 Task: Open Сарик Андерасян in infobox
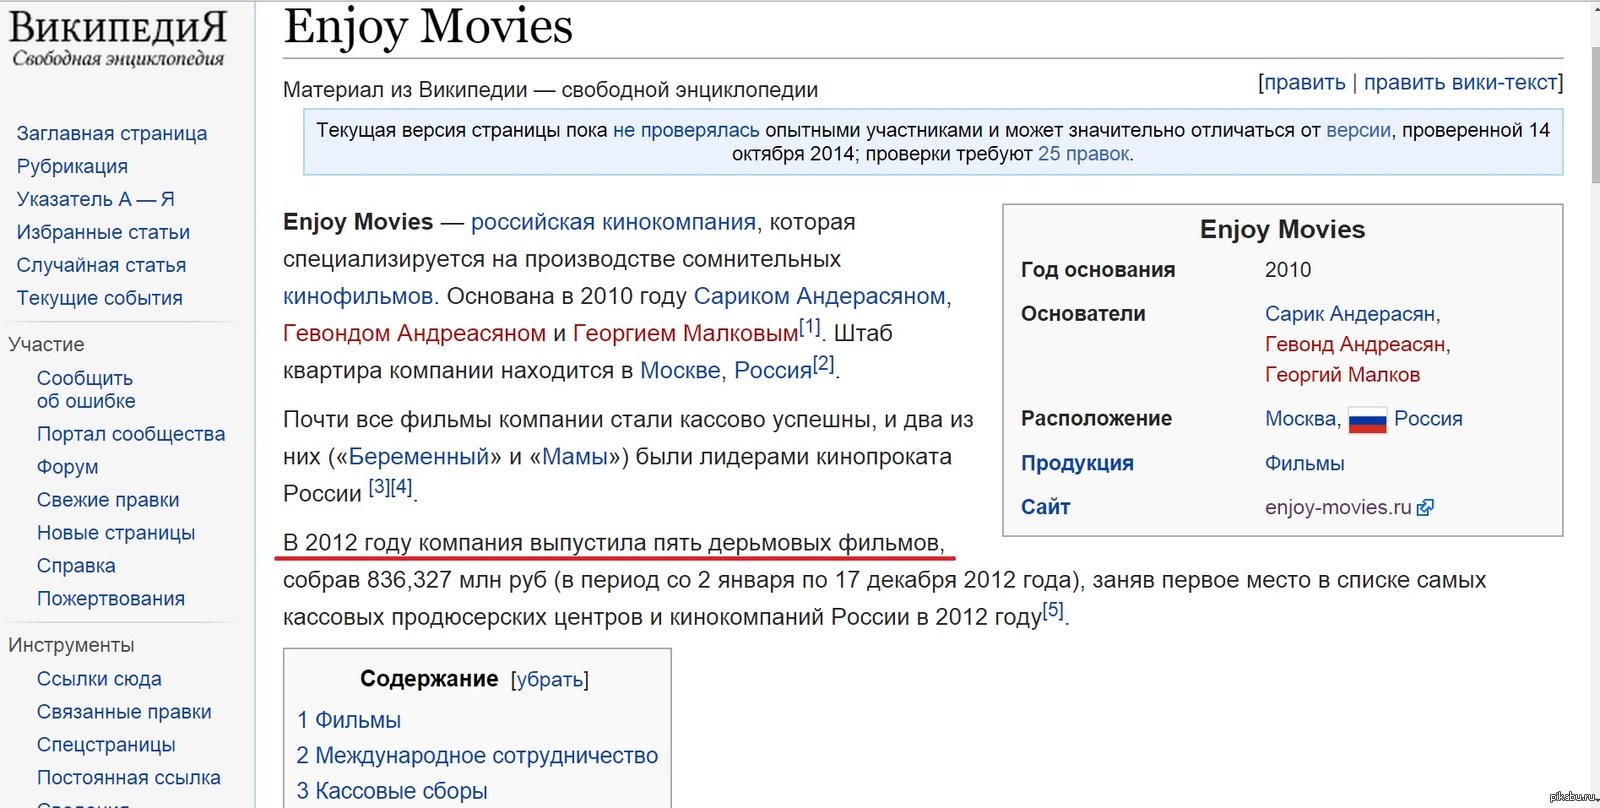click(x=1350, y=314)
